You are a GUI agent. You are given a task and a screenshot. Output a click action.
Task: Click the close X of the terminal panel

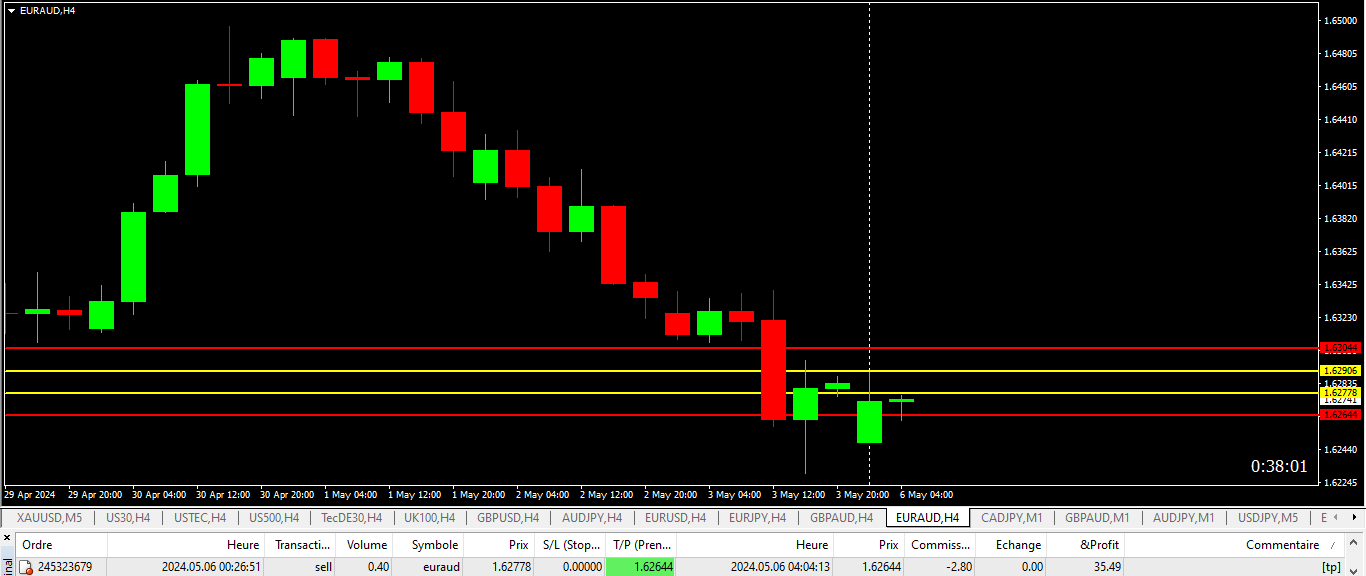pyautogui.click(x=8, y=539)
